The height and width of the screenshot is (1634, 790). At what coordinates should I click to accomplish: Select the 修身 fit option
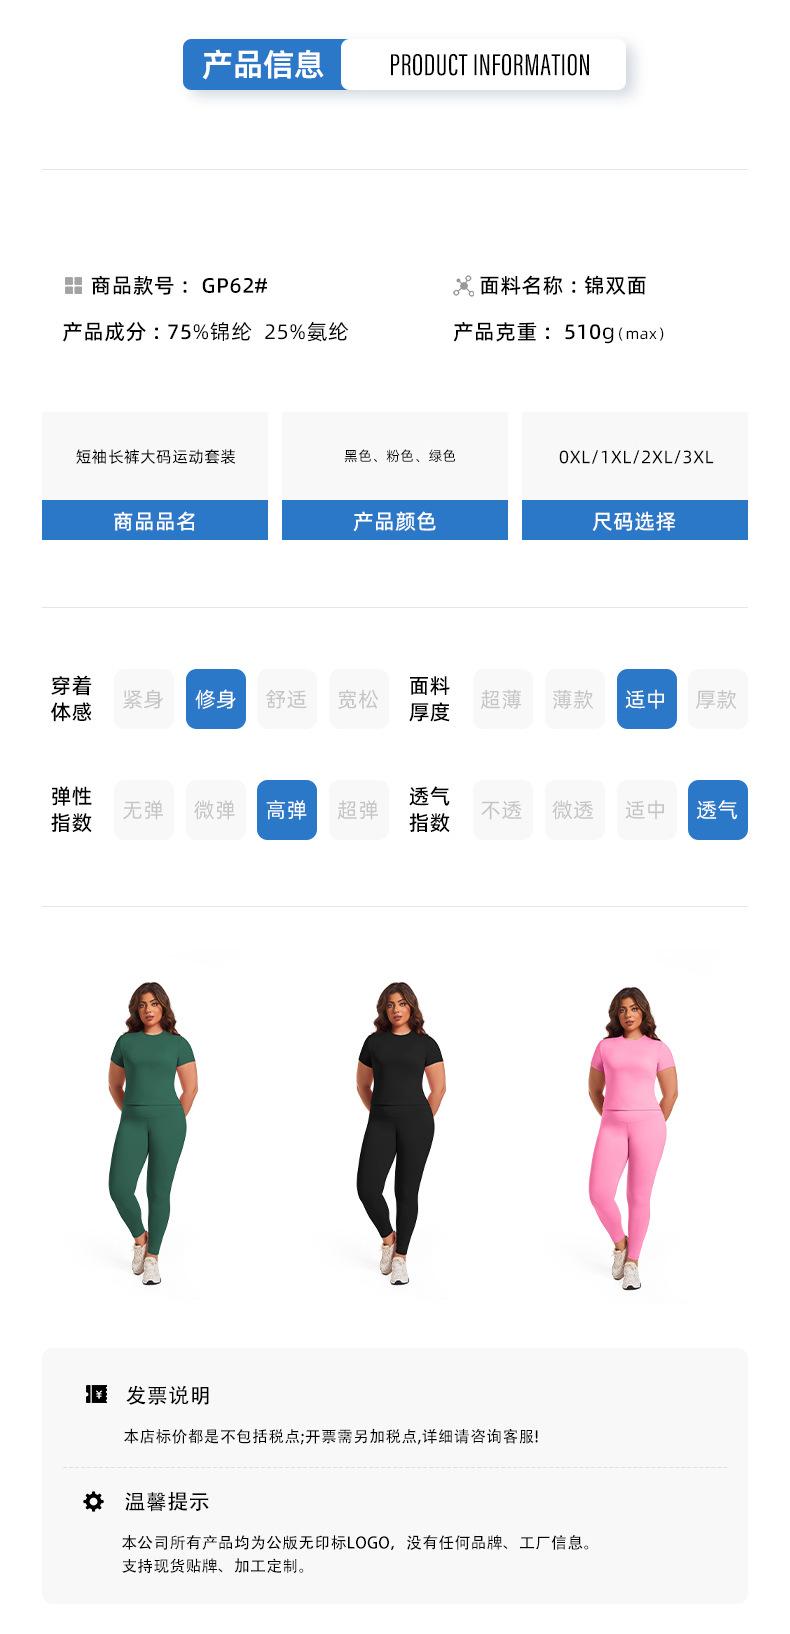216,699
